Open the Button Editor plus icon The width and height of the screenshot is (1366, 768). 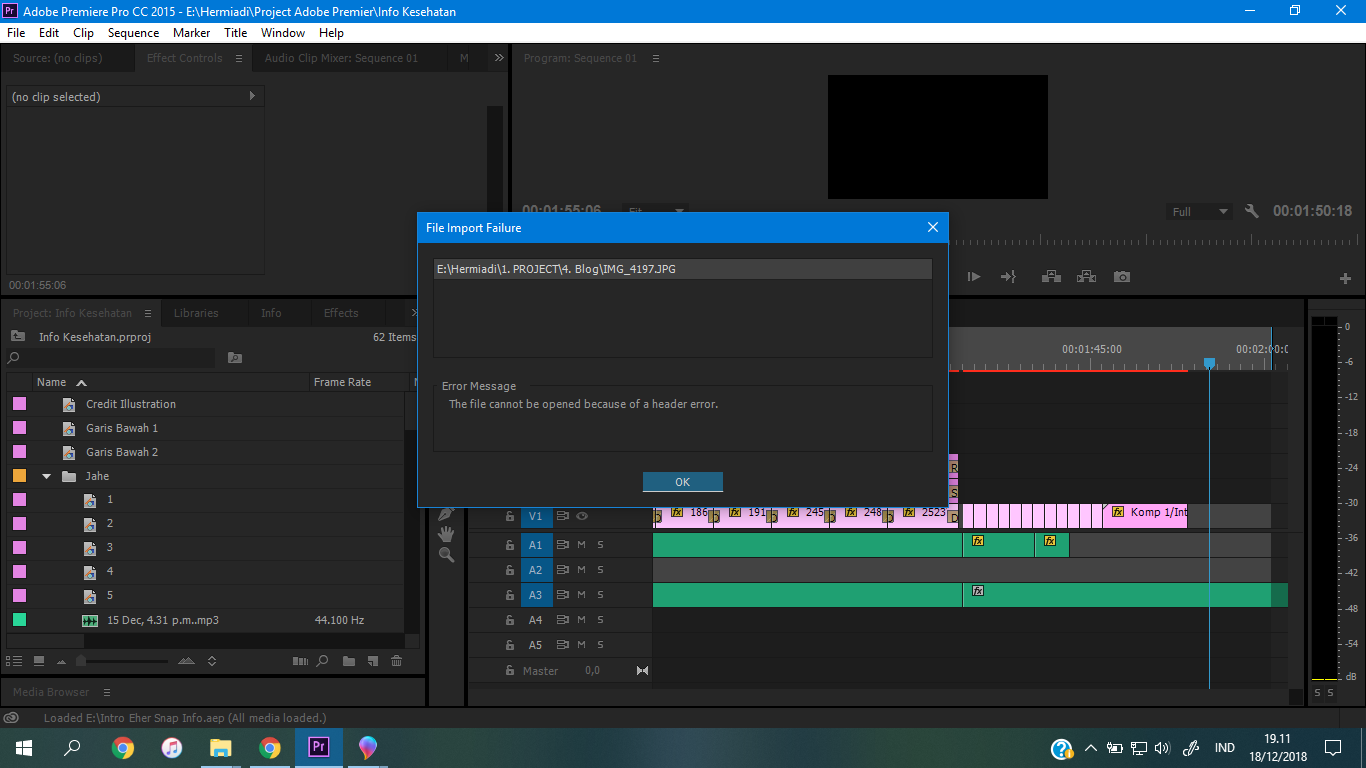pyautogui.click(x=1345, y=279)
